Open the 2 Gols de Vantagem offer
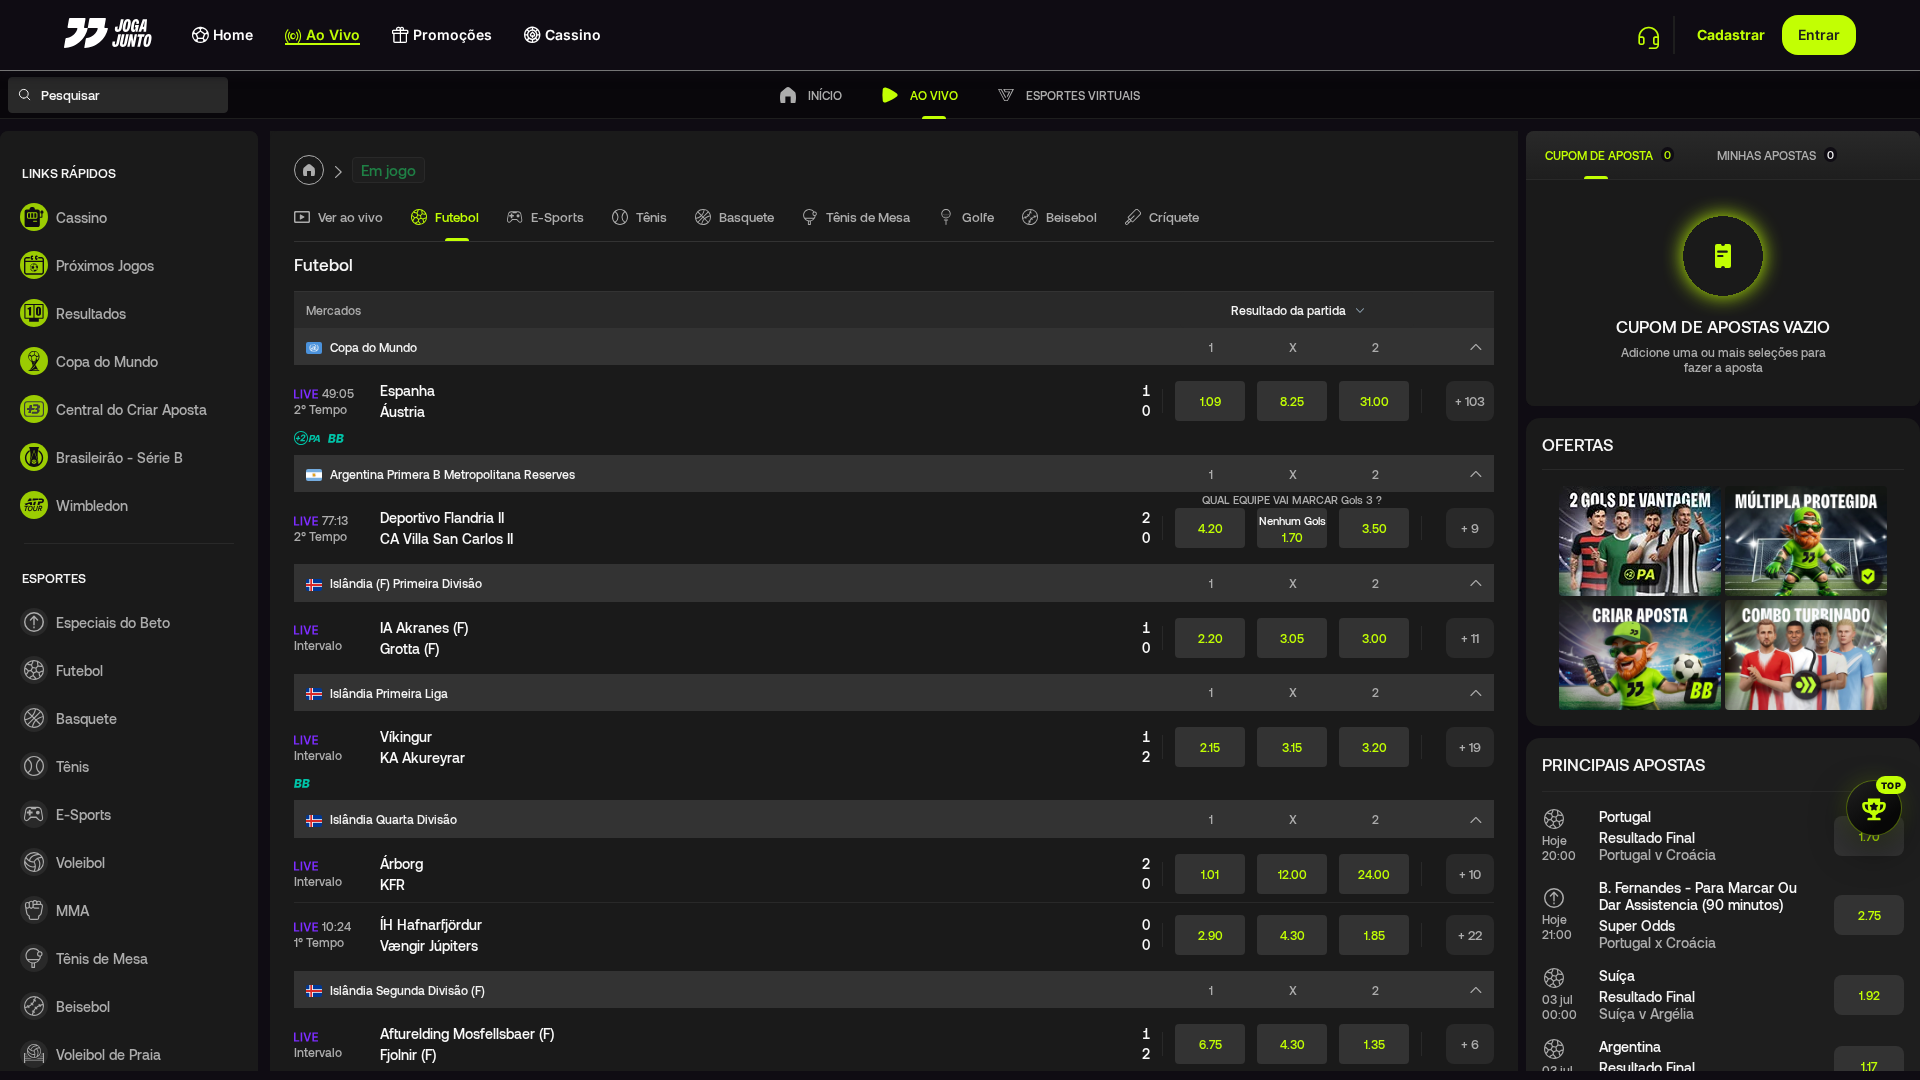The height and width of the screenshot is (1080, 1920). tap(1639, 541)
